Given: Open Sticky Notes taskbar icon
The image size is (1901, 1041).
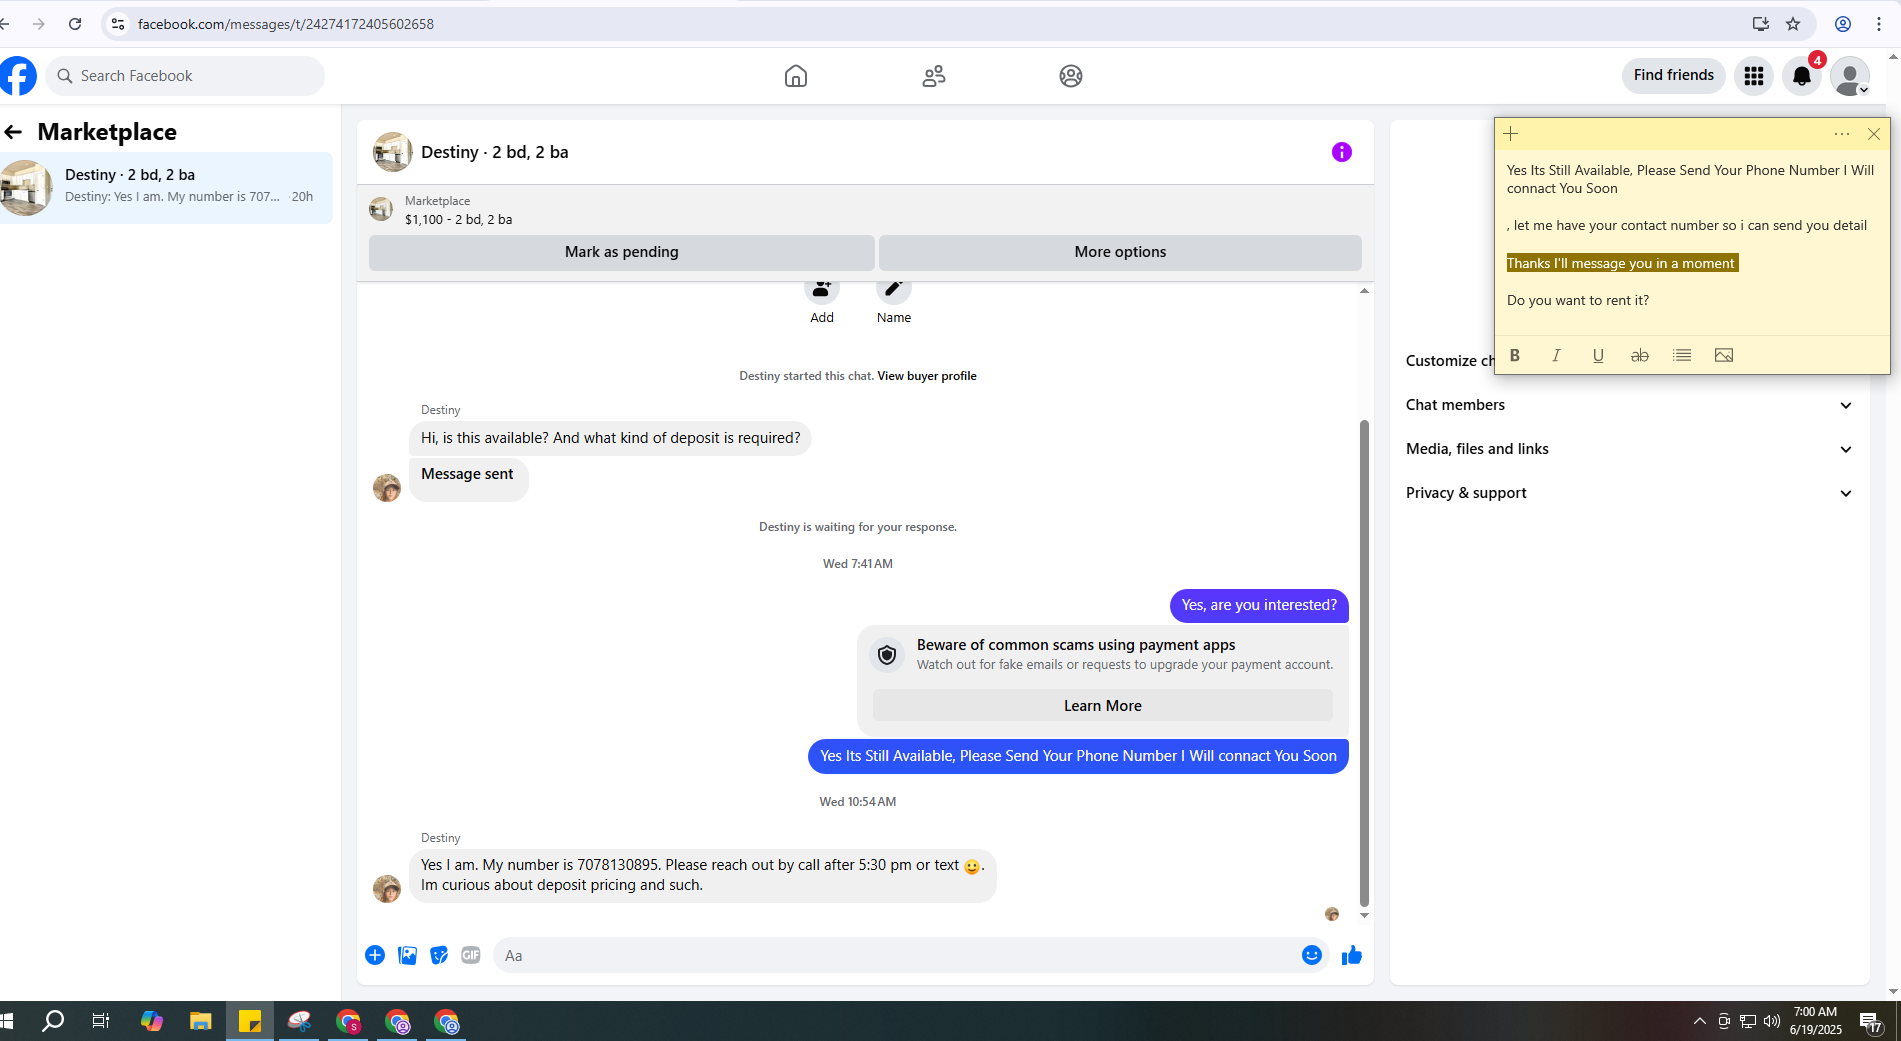Looking at the screenshot, I should coord(250,1021).
